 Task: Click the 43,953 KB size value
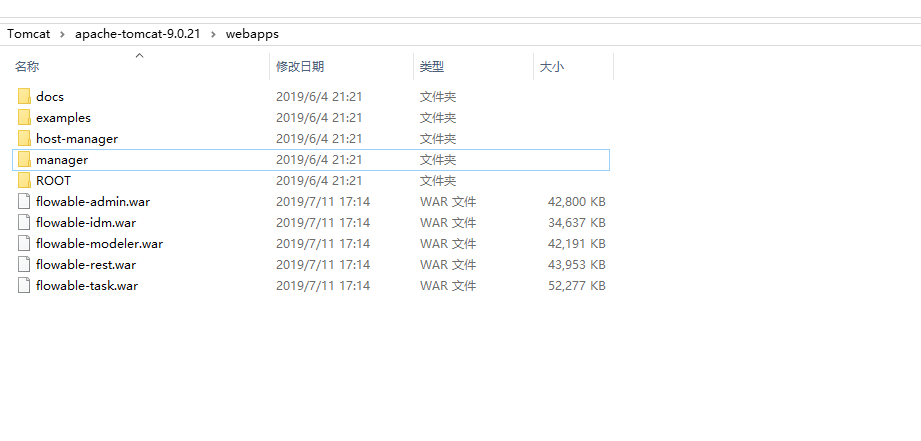click(577, 265)
